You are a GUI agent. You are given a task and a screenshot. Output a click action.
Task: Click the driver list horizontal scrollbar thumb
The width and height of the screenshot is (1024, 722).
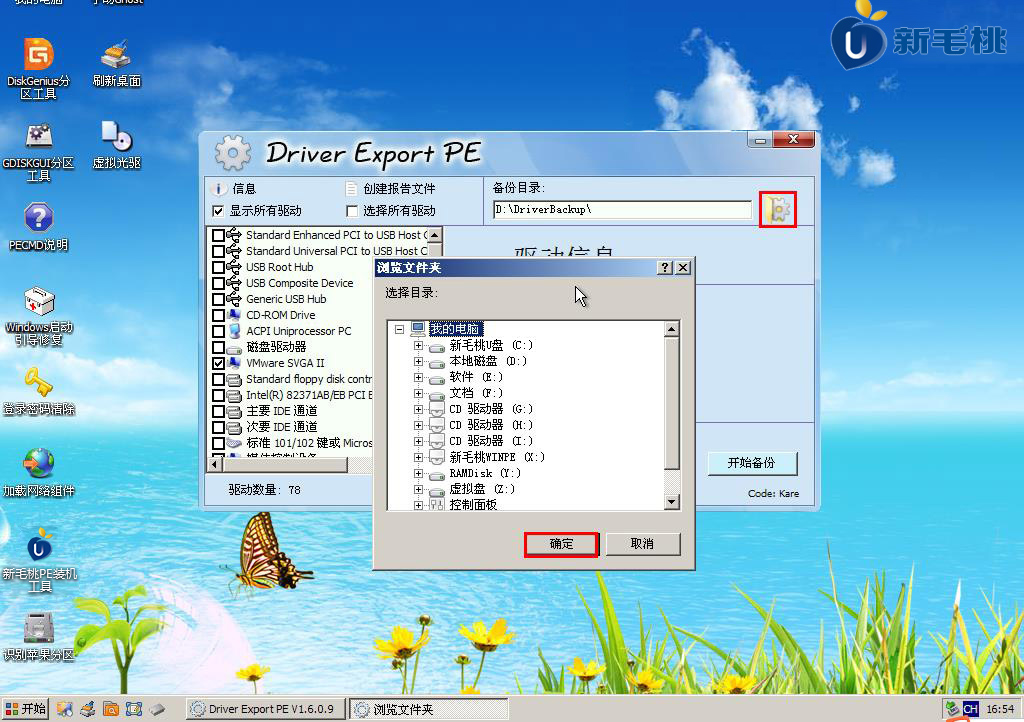[x=285, y=464]
